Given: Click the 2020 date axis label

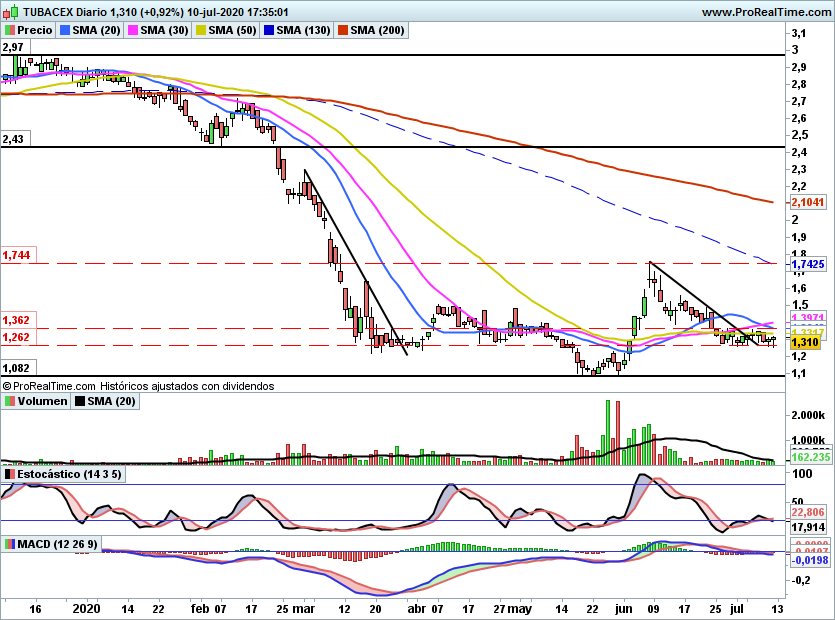Looking at the screenshot, I should 86,609.
